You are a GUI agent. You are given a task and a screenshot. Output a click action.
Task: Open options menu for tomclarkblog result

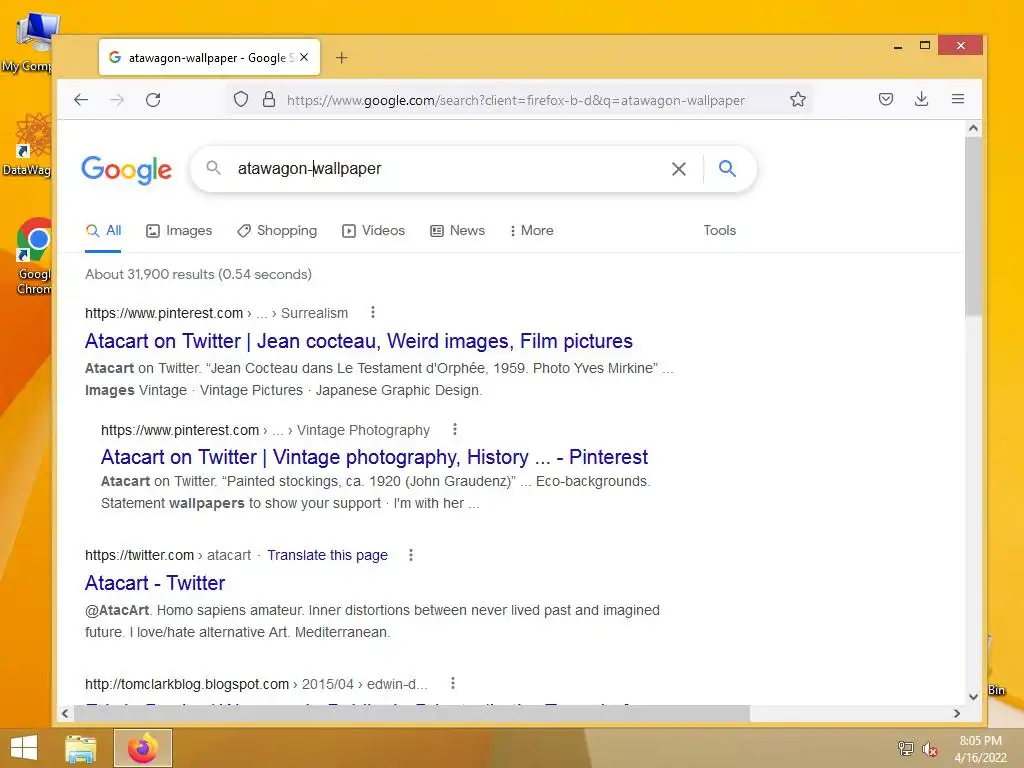tap(453, 683)
